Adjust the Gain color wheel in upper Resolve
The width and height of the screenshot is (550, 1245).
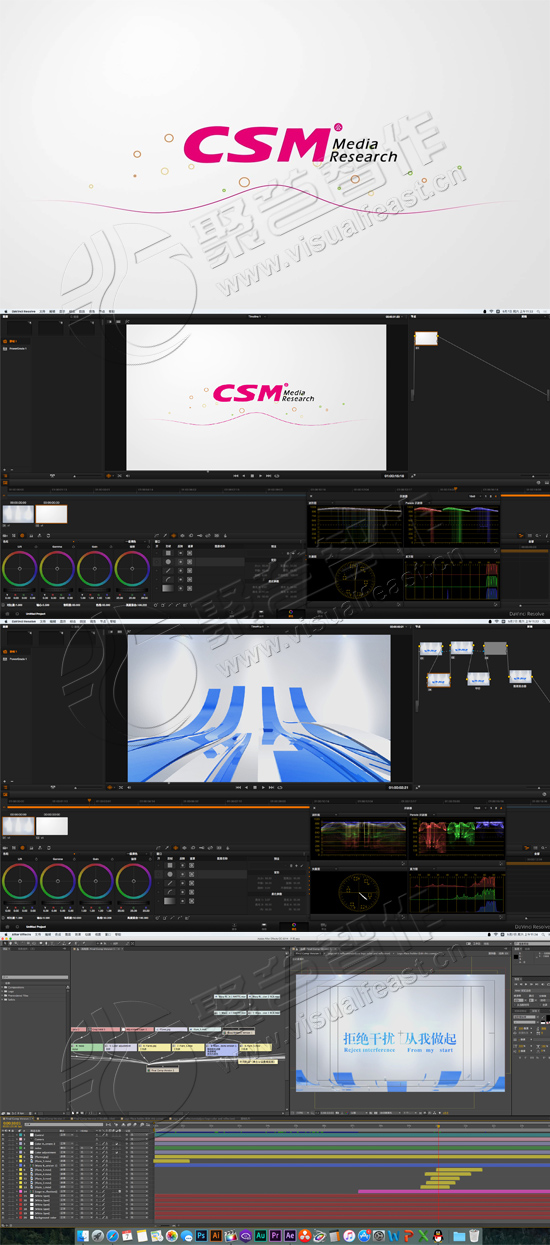95,569
